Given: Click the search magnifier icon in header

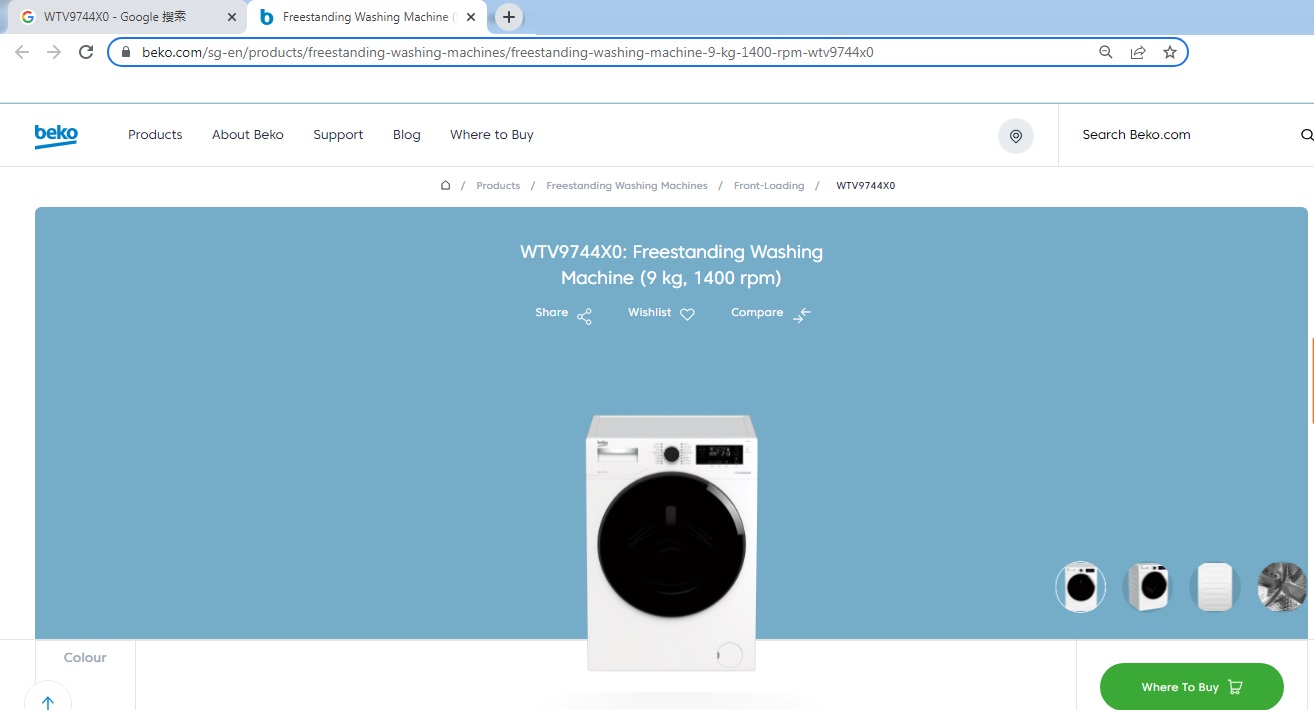Looking at the screenshot, I should click(x=1306, y=136).
